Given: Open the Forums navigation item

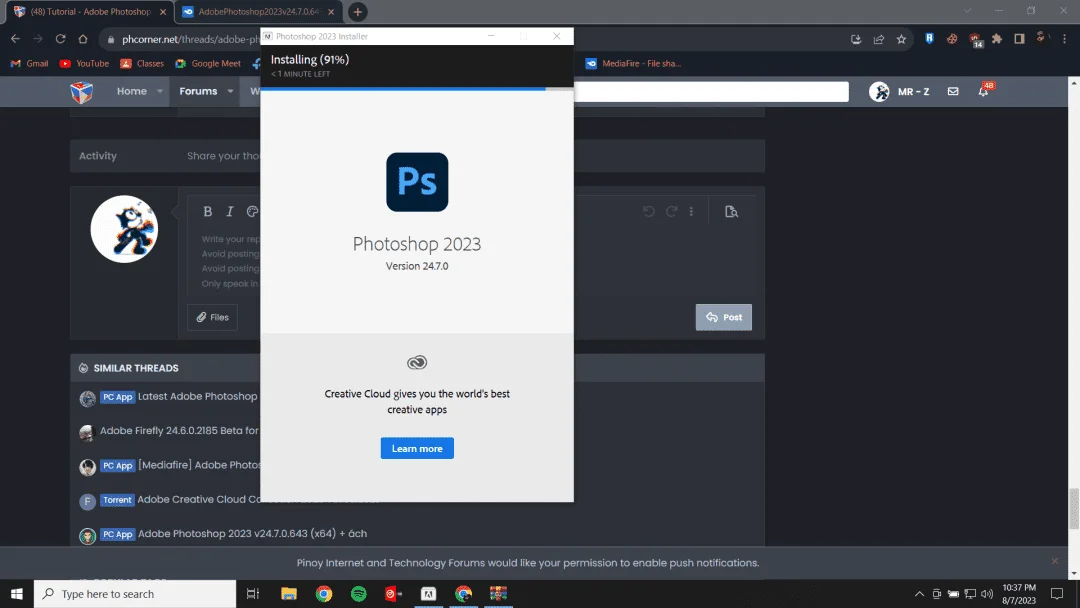Looking at the screenshot, I should pyautogui.click(x=198, y=91).
